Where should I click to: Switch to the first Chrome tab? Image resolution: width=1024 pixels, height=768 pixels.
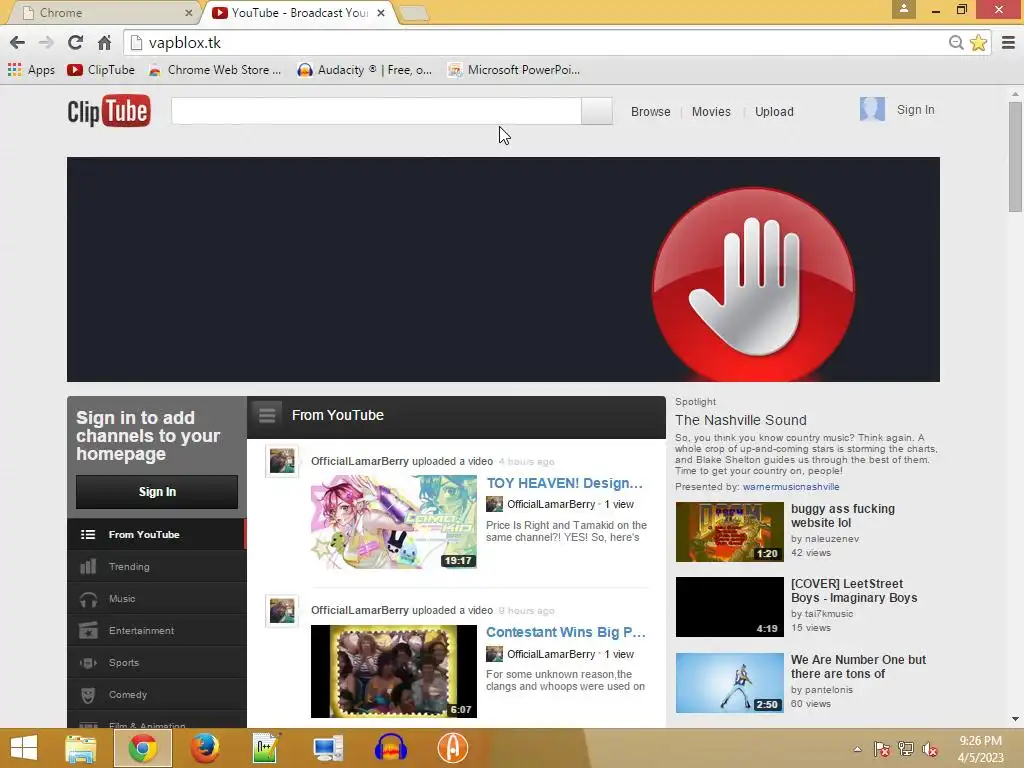(x=104, y=12)
